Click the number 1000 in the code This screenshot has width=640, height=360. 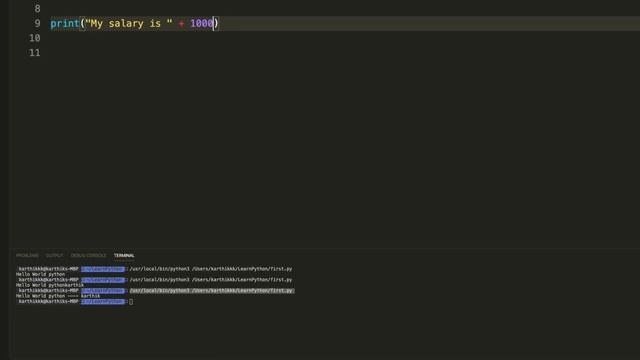point(202,23)
